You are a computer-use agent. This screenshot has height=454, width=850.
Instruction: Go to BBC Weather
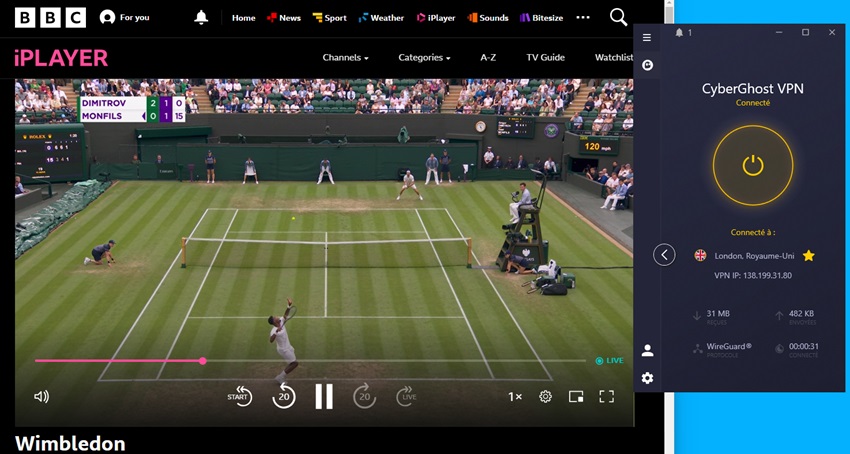[x=381, y=18]
